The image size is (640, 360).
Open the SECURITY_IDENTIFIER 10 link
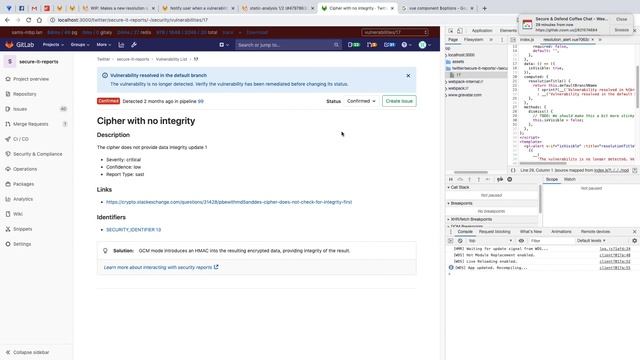coord(133,230)
